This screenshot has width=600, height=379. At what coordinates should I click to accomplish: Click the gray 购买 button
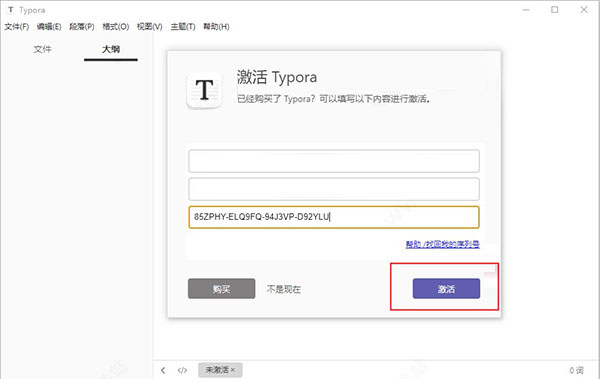[222, 289]
